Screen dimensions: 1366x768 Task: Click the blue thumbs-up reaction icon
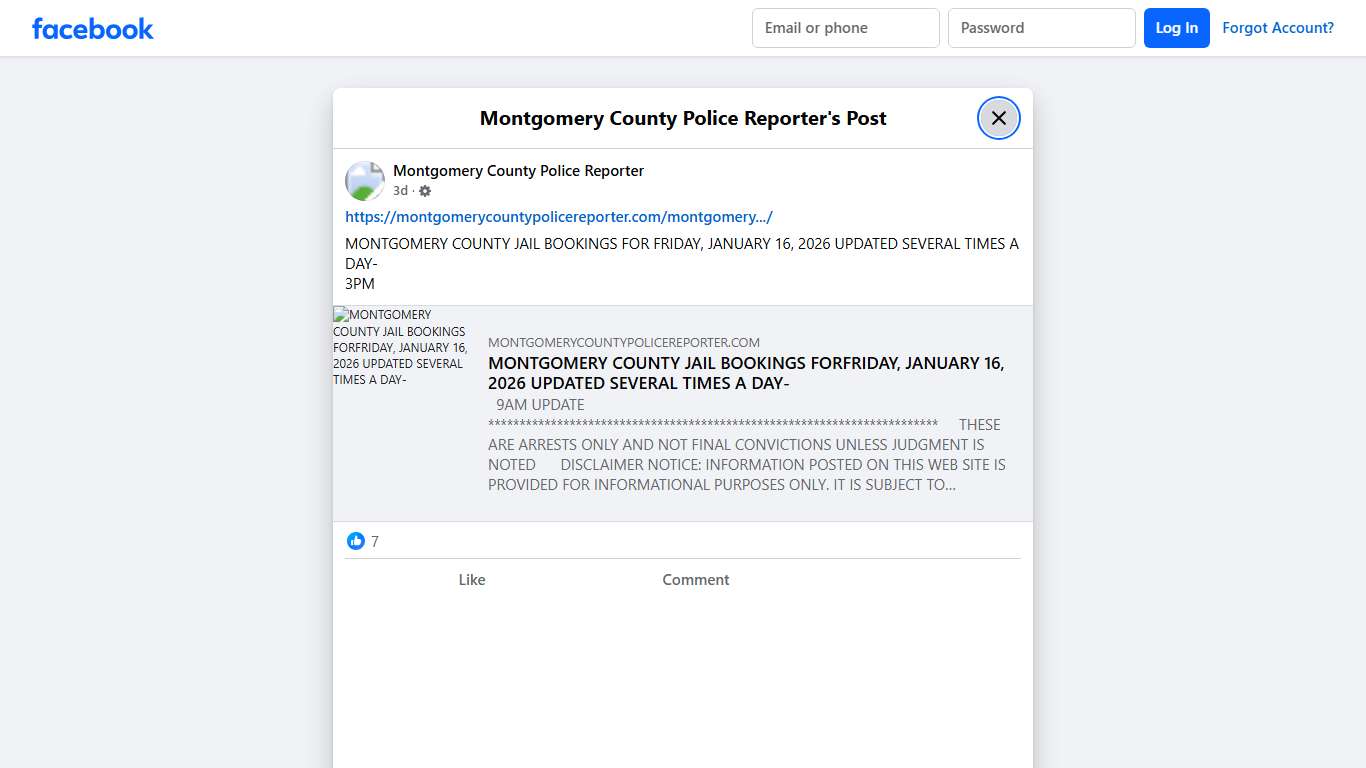click(356, 541)
